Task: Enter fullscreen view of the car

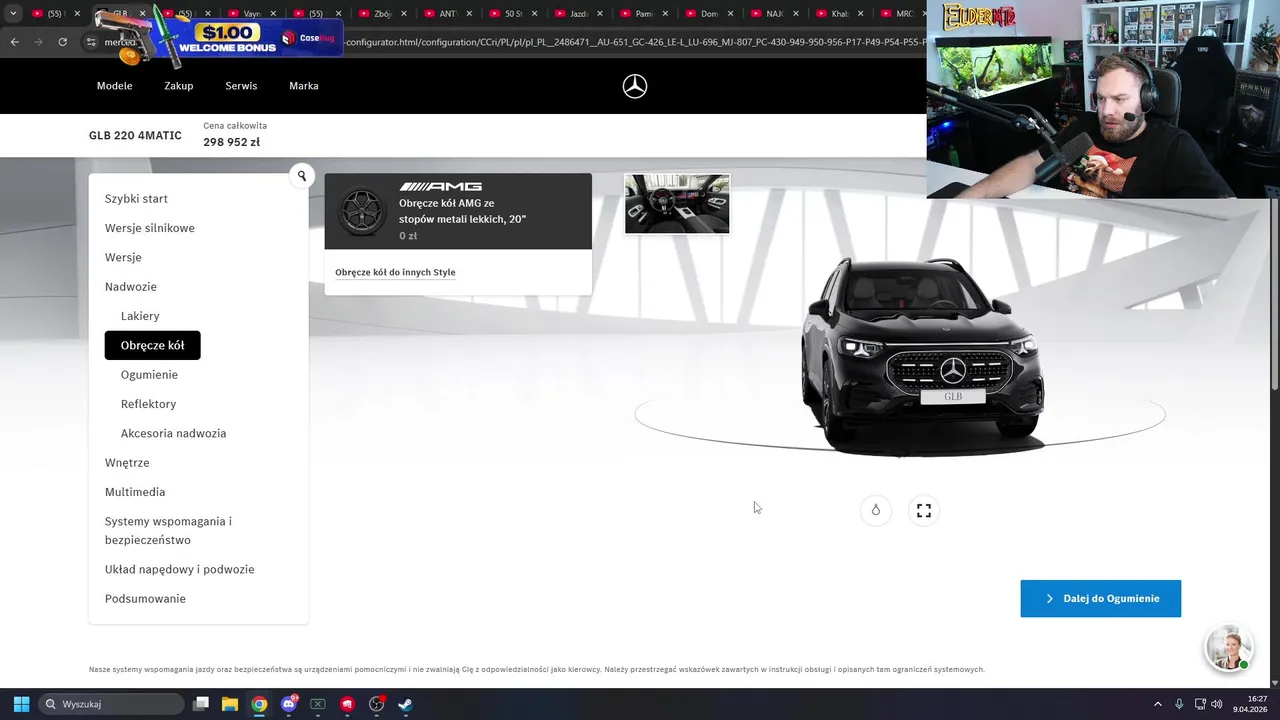Action: click(924, 510)
